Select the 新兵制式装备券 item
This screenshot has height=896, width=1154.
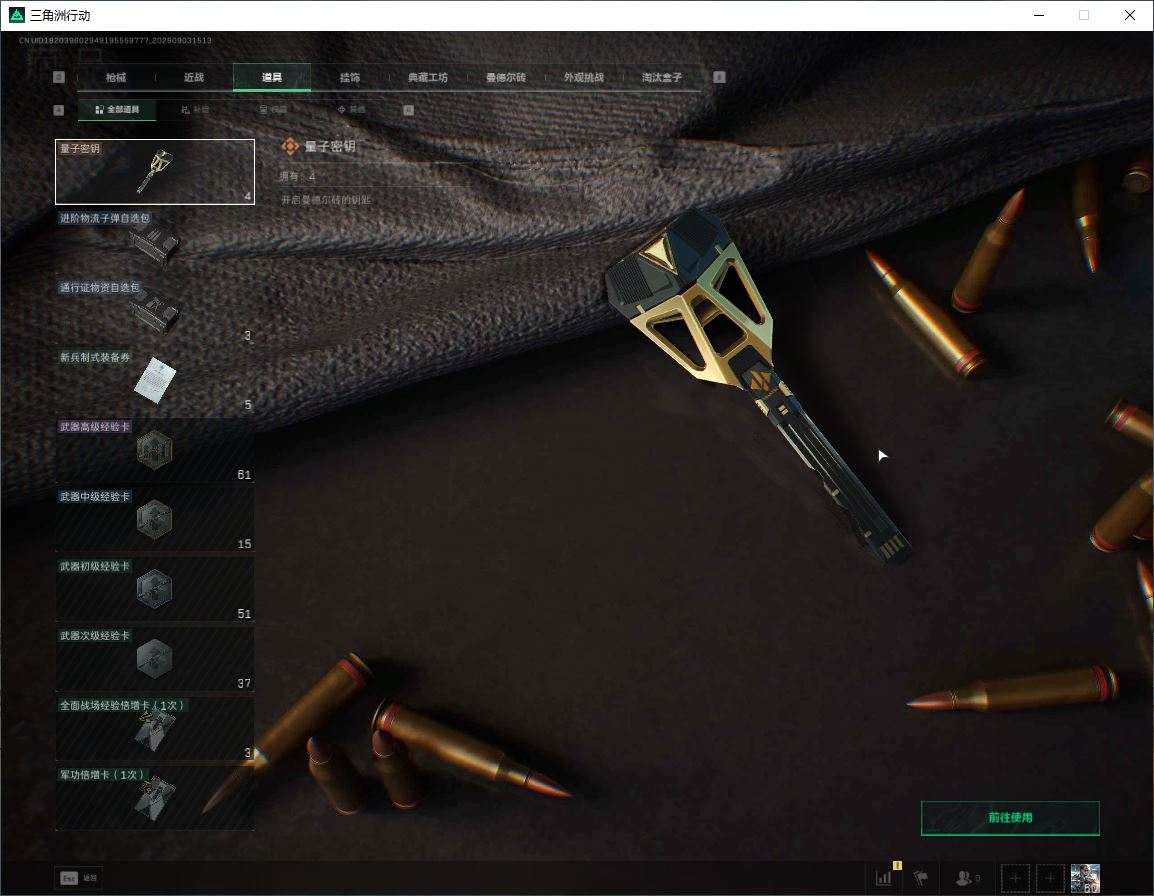click(x=155, y=381)
